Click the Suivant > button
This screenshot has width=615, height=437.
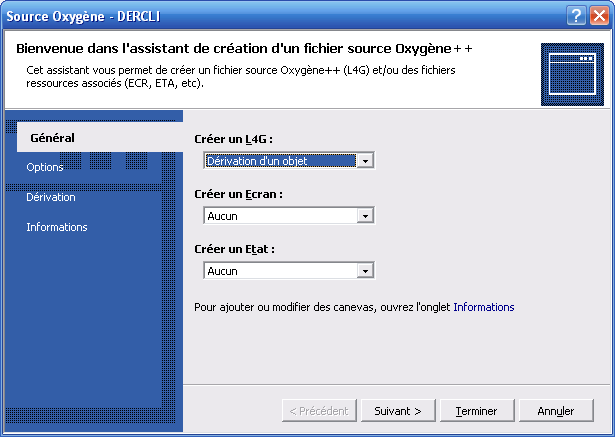click(398, 411)
